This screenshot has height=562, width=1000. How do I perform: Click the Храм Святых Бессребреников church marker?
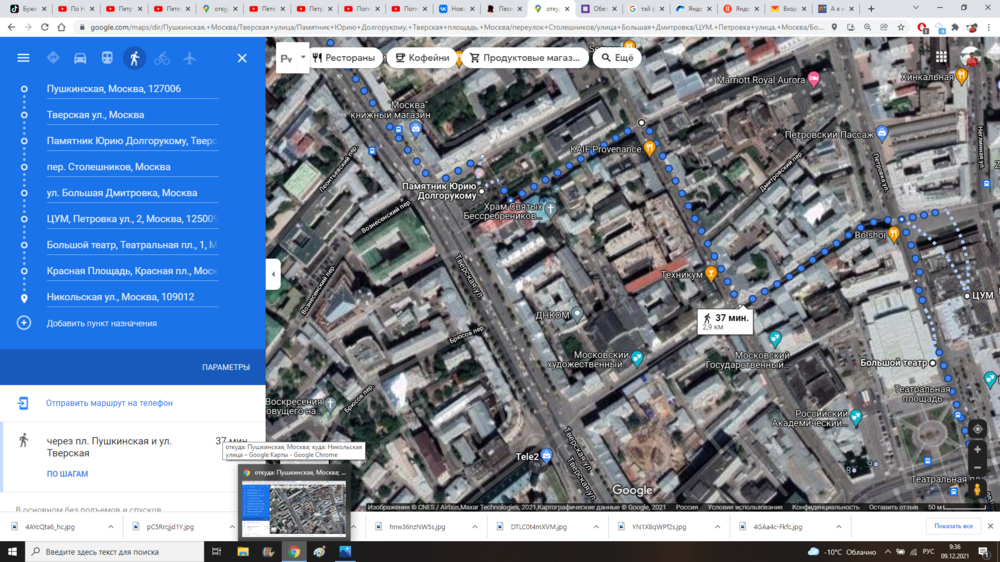click(550, 208)
